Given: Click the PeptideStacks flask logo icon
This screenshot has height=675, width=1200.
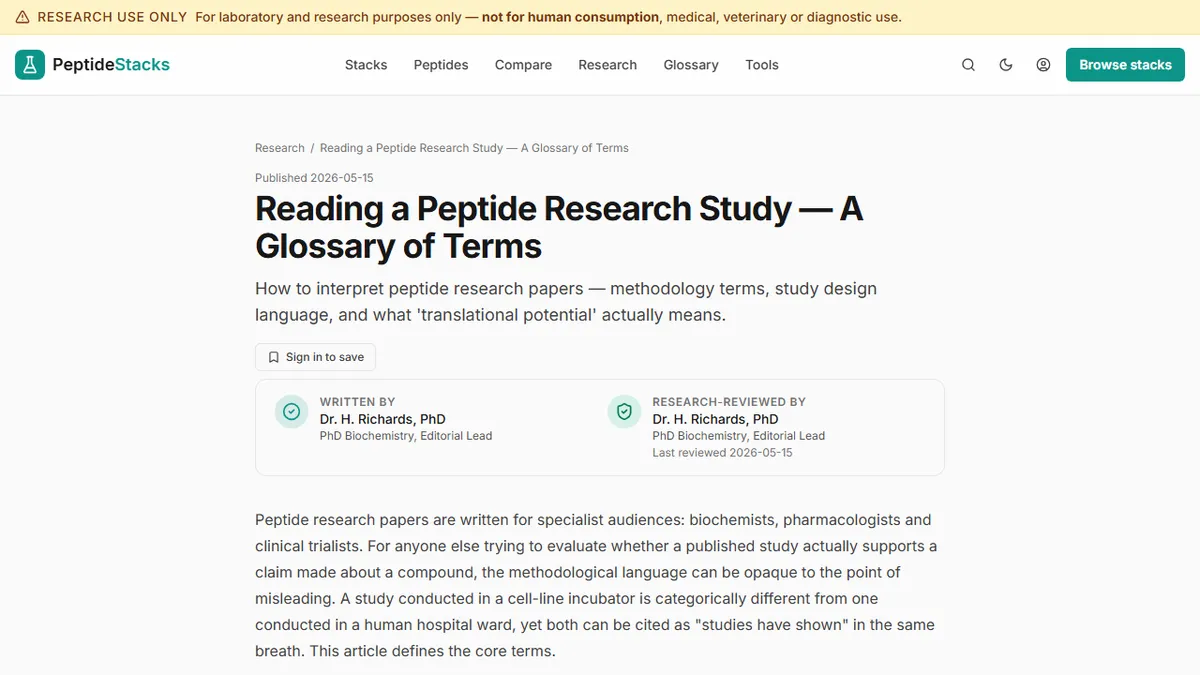Looking at the screenshot, I should coord(30,65).
